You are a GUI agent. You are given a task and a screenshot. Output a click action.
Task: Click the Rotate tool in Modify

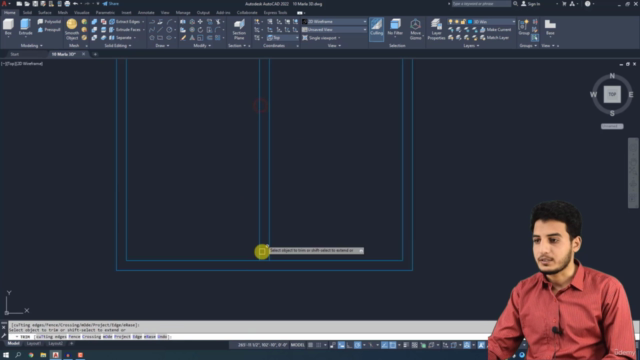pyautogui.click(x=200, y=30)
